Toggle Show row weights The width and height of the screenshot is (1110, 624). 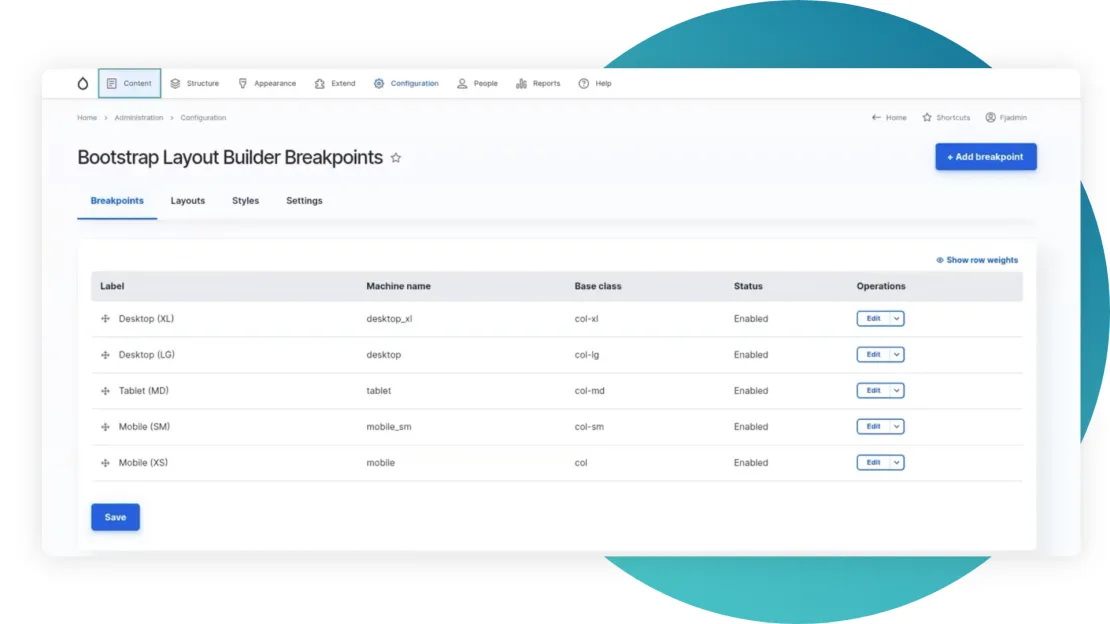pyautogui.click(x=977, y=260)
